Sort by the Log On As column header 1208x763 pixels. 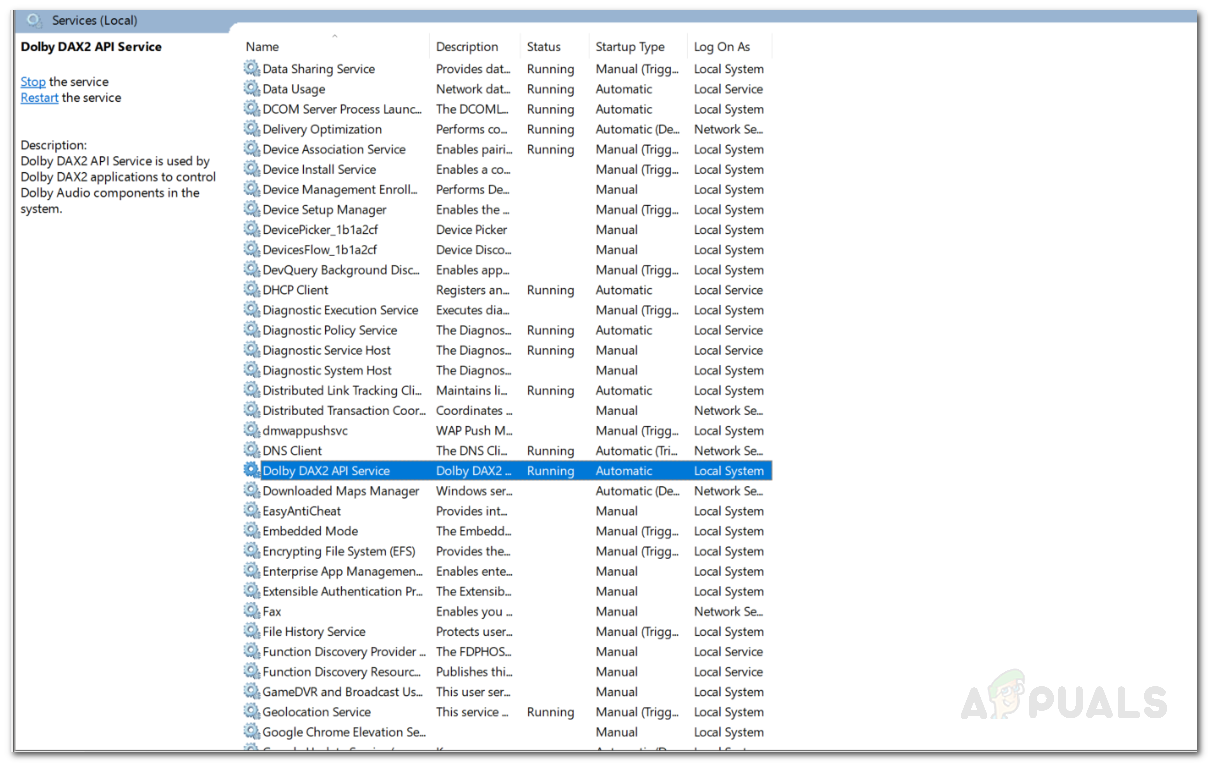[722, 47]
